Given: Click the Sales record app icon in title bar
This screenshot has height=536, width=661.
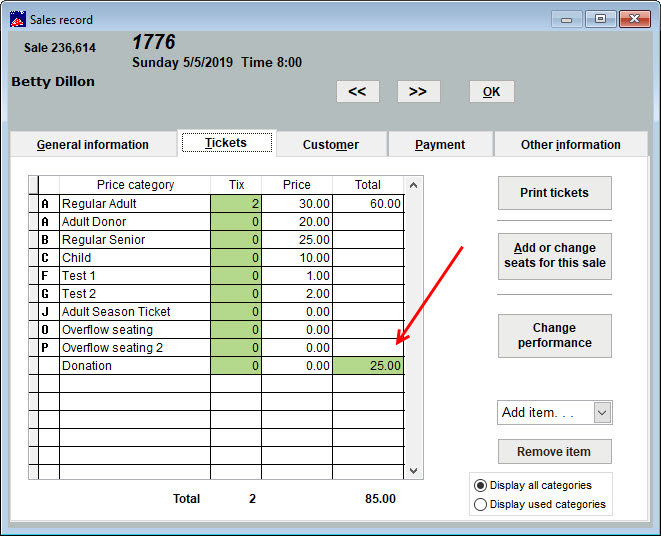Looking at the screenshot, I should [x=18, y=19].
